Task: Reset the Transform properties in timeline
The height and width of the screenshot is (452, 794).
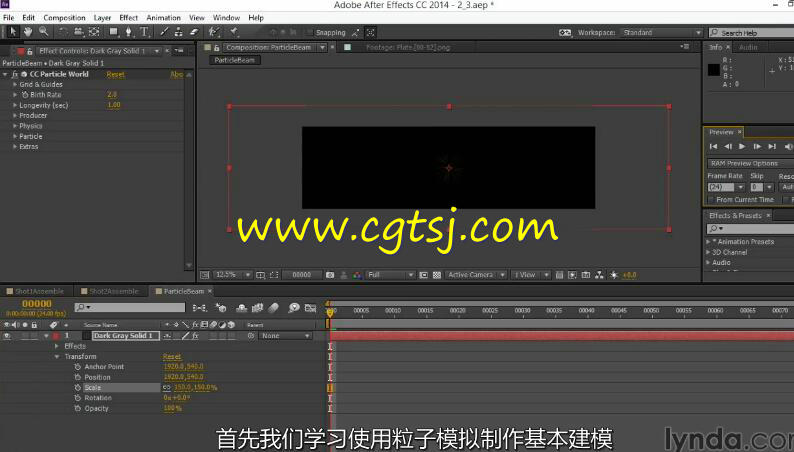Action: pos(172,357)
